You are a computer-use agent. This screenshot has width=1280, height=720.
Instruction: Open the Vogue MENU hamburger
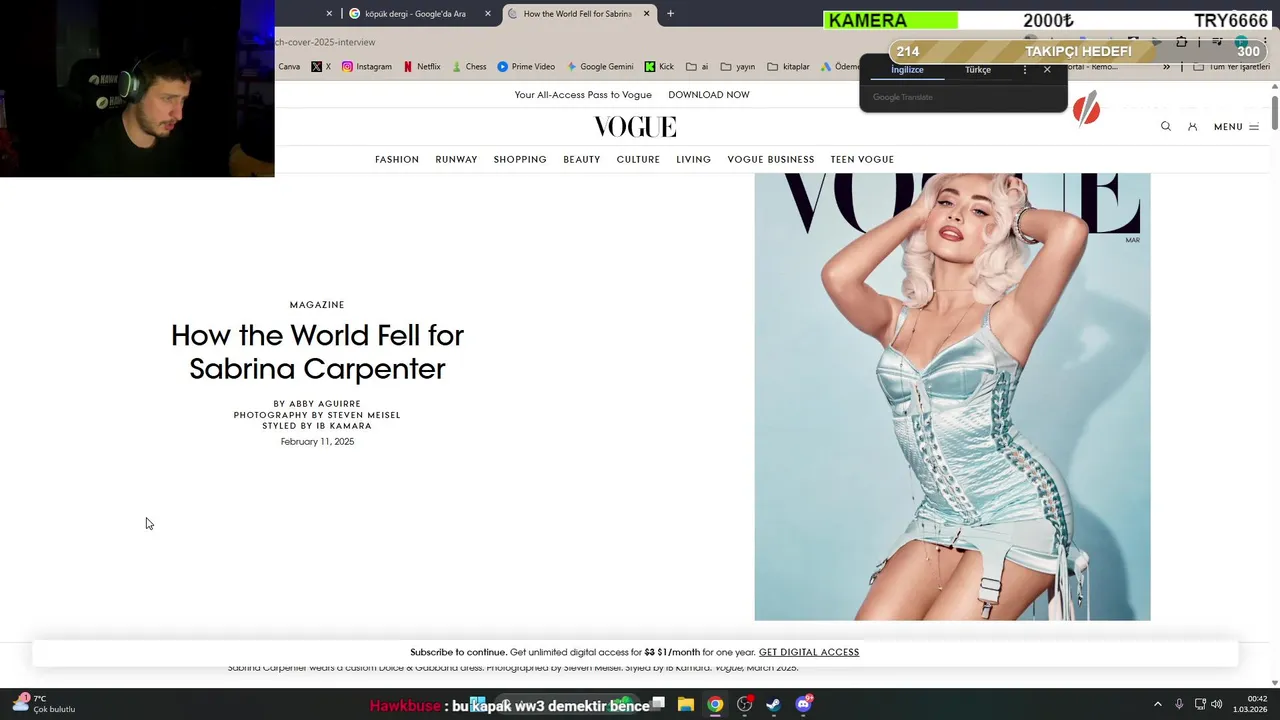point(1236,127)
